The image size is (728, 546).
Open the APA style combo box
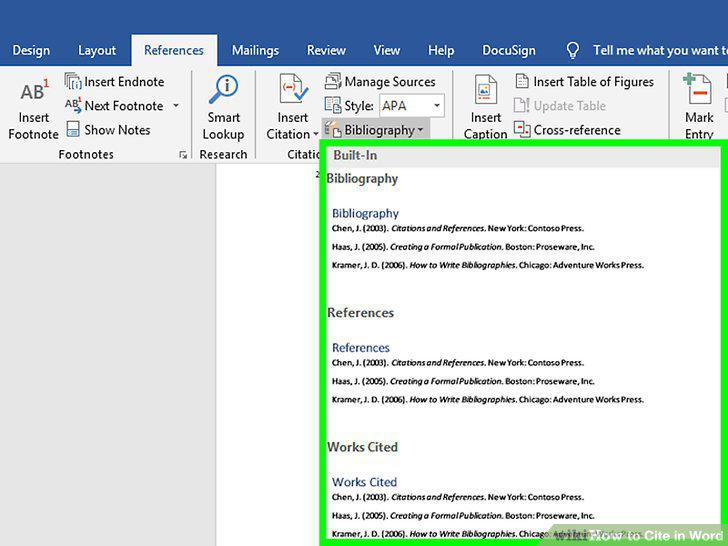[x=412, y=105]
